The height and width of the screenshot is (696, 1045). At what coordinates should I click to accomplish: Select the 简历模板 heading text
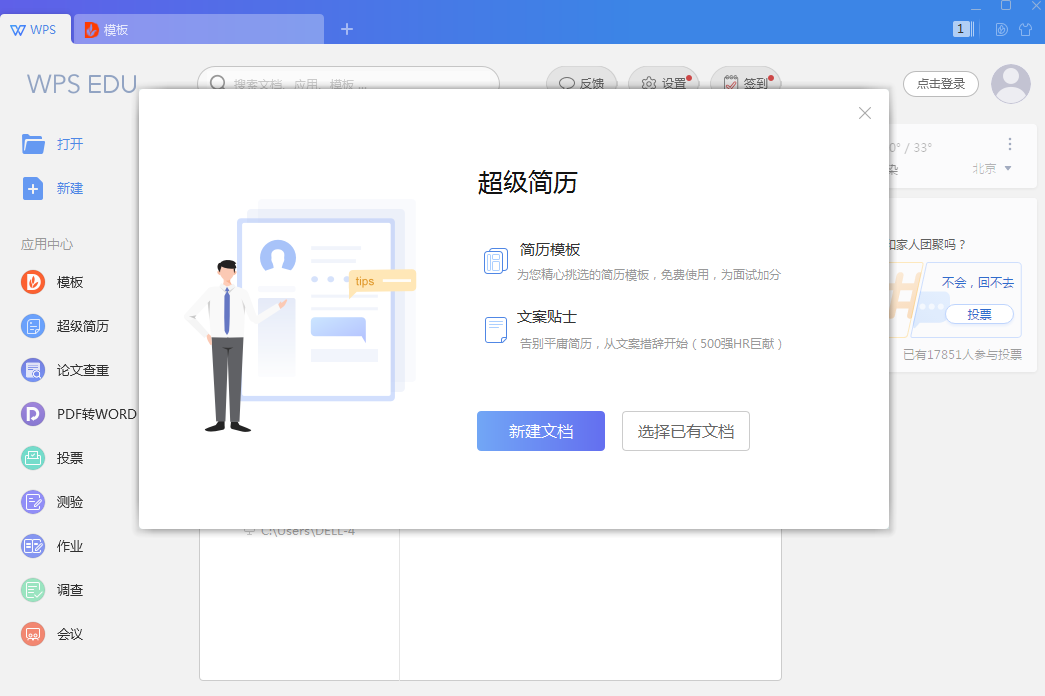click(x=550, y=250)
